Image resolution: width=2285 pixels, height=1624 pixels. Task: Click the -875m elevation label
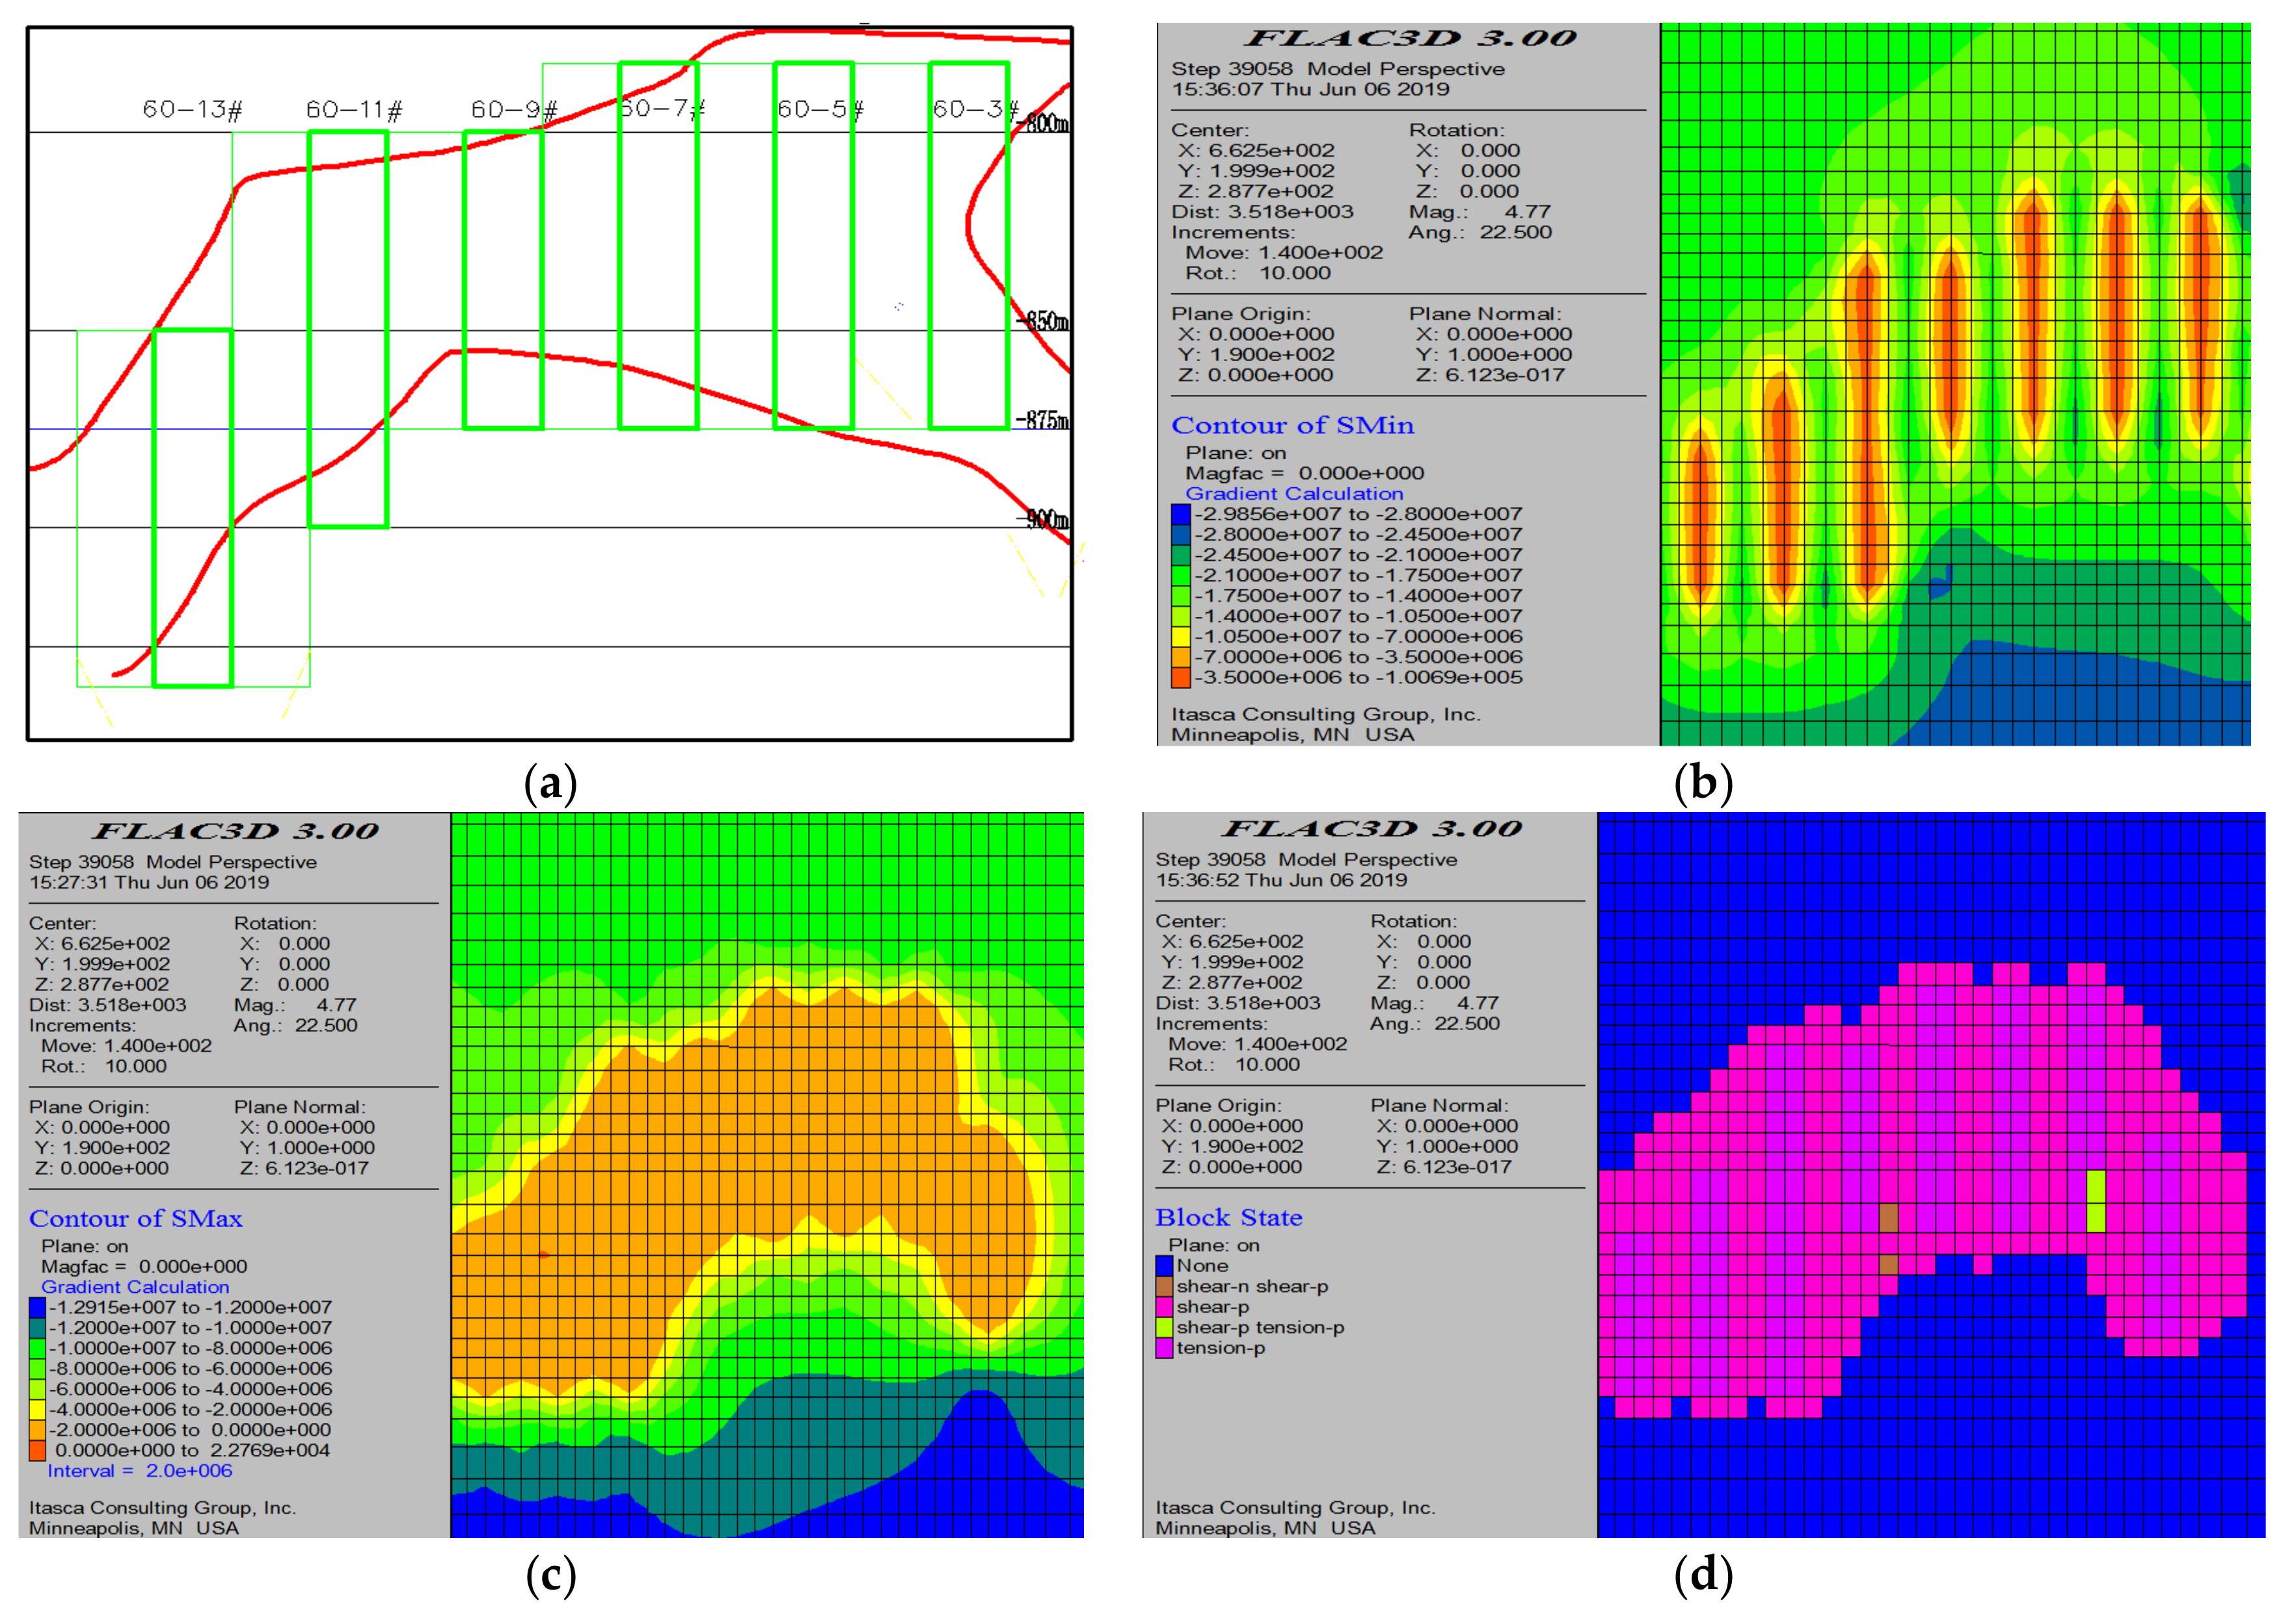tap(1043, 420)
